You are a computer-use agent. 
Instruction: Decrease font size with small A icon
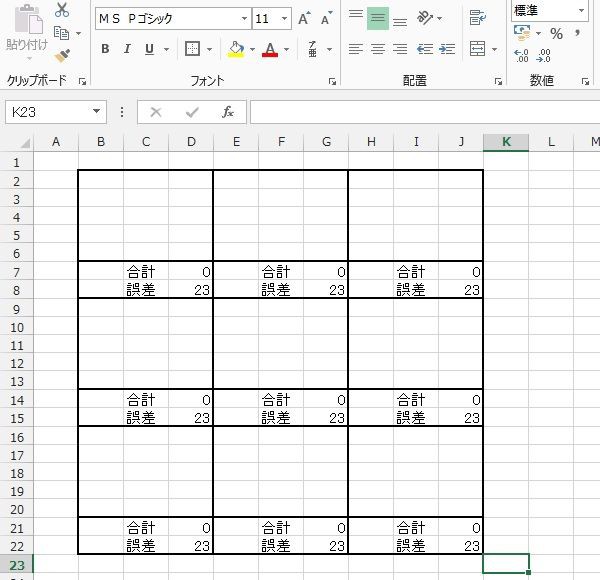click(326, 18)
